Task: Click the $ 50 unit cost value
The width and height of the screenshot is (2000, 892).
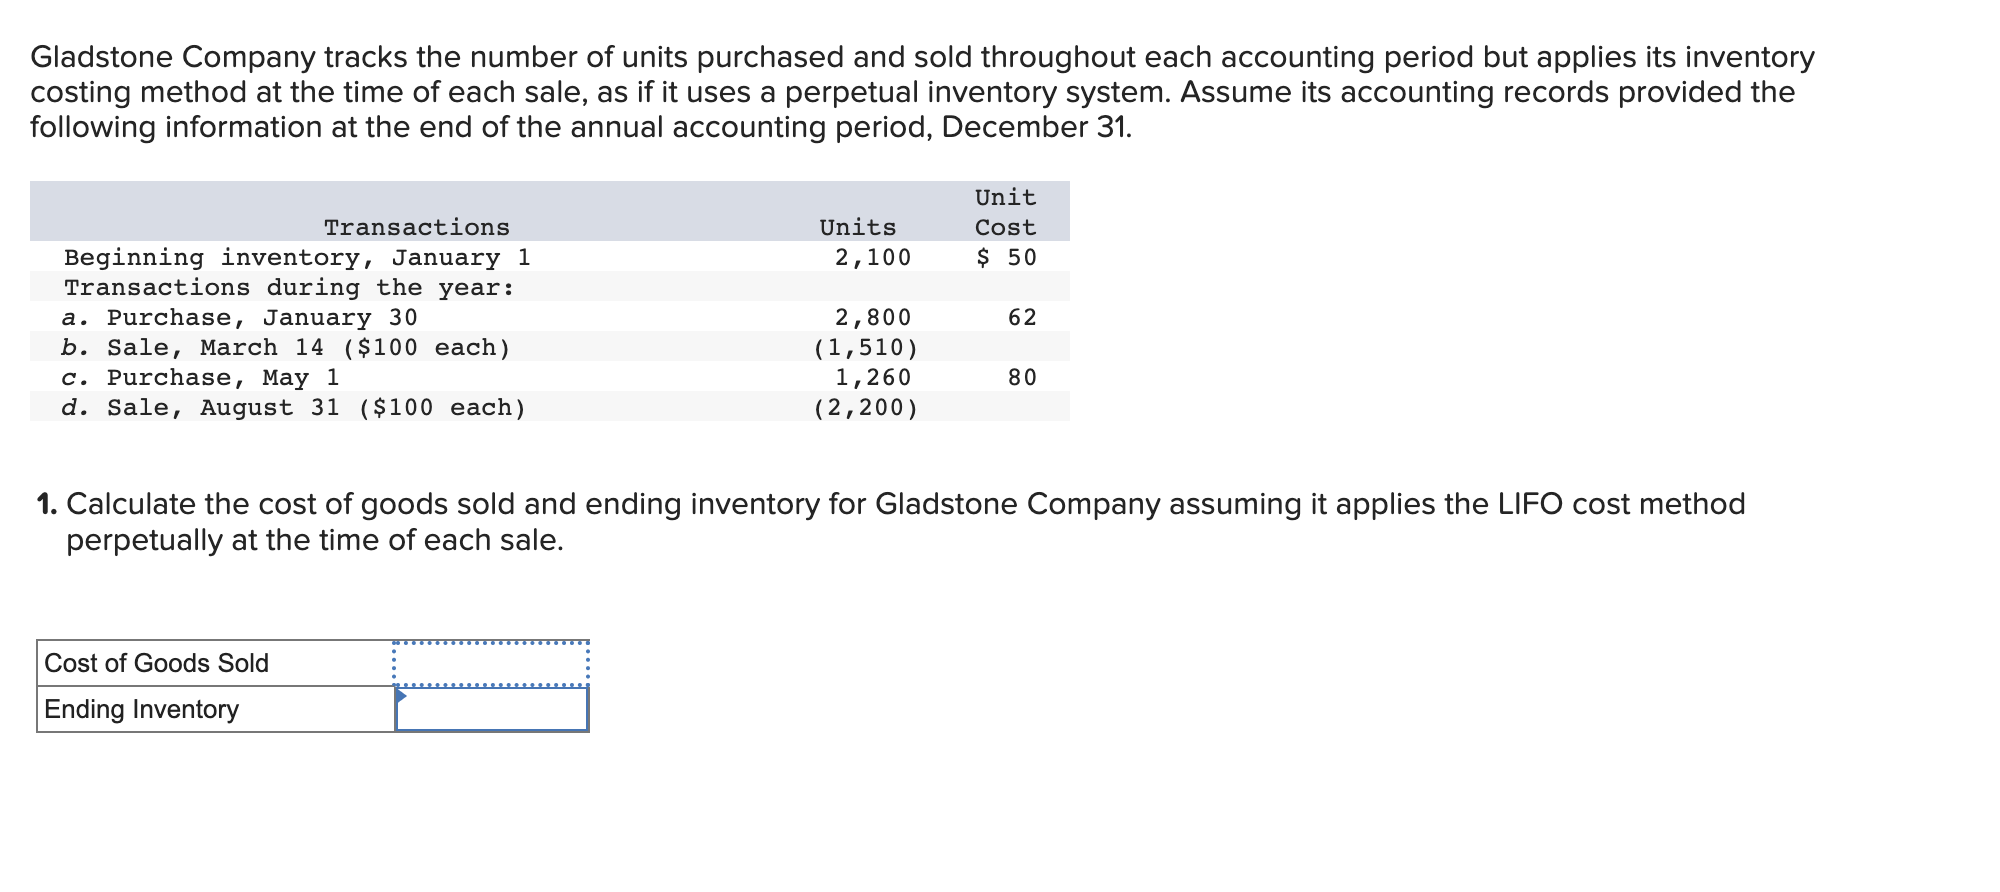Action: (x=1007, y=257)
